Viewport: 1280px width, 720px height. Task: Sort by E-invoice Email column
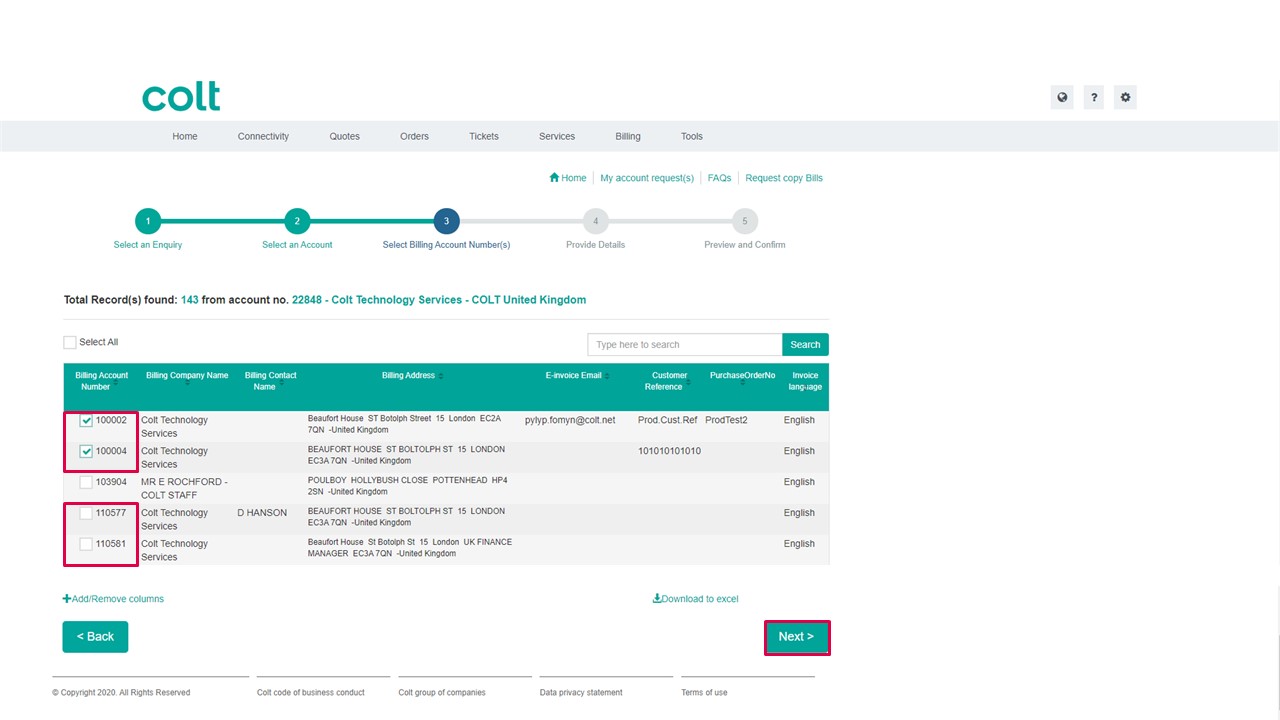tap(577, 376)
